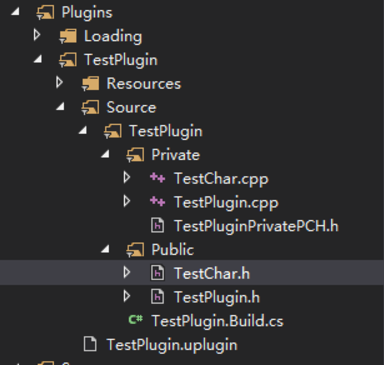Image resolution: width=384 pixels, height=366 pixels.
Task: Select the Private folder label
Action: coord(176,155)
